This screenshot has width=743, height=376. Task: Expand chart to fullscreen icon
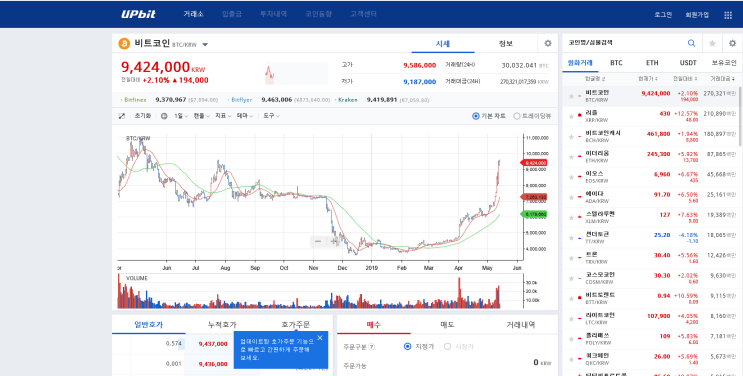tap(121, 116)
